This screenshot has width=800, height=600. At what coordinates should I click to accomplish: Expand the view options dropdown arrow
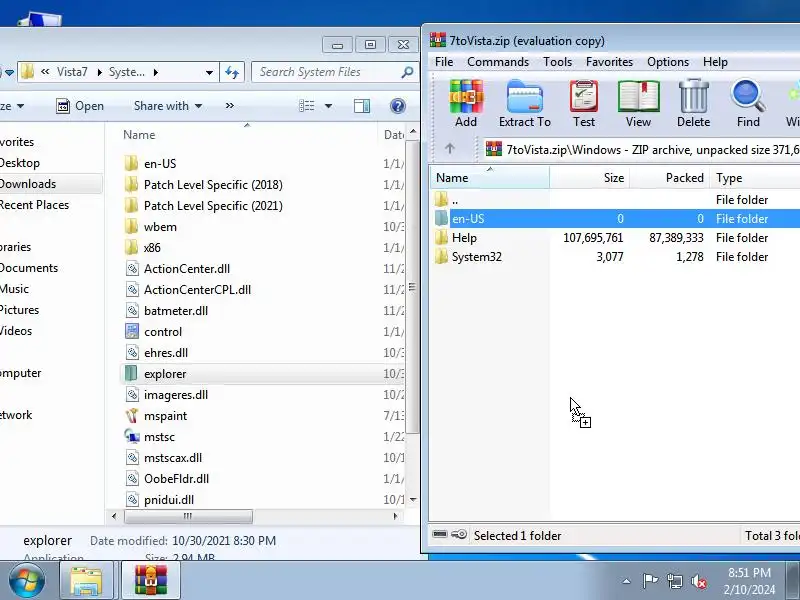tap(329, 106)
